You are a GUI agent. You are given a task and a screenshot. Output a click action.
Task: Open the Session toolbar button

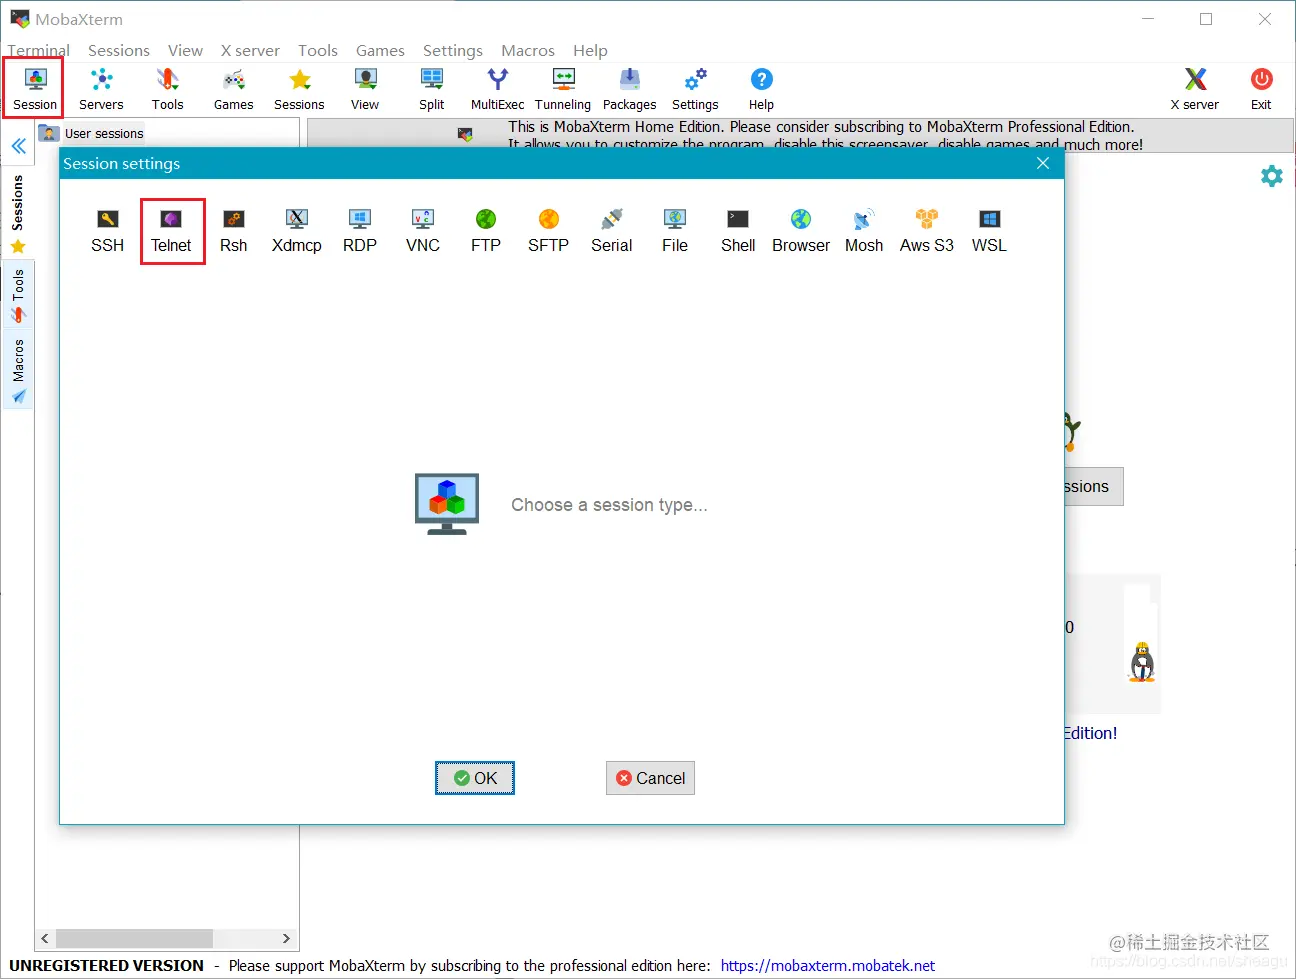(x=35, y=89)
